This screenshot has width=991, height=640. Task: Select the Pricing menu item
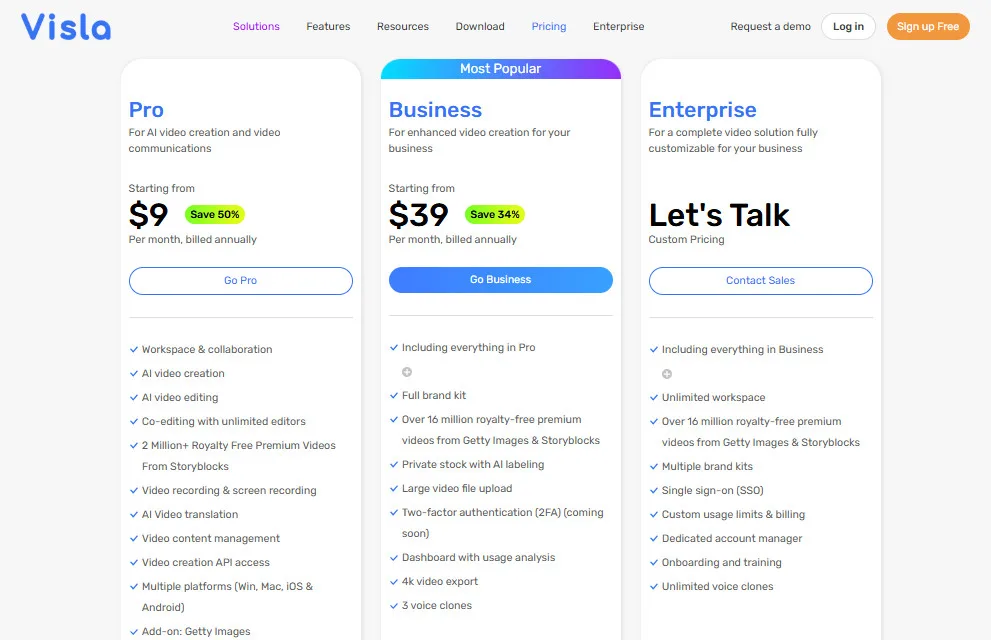[549, 26]
